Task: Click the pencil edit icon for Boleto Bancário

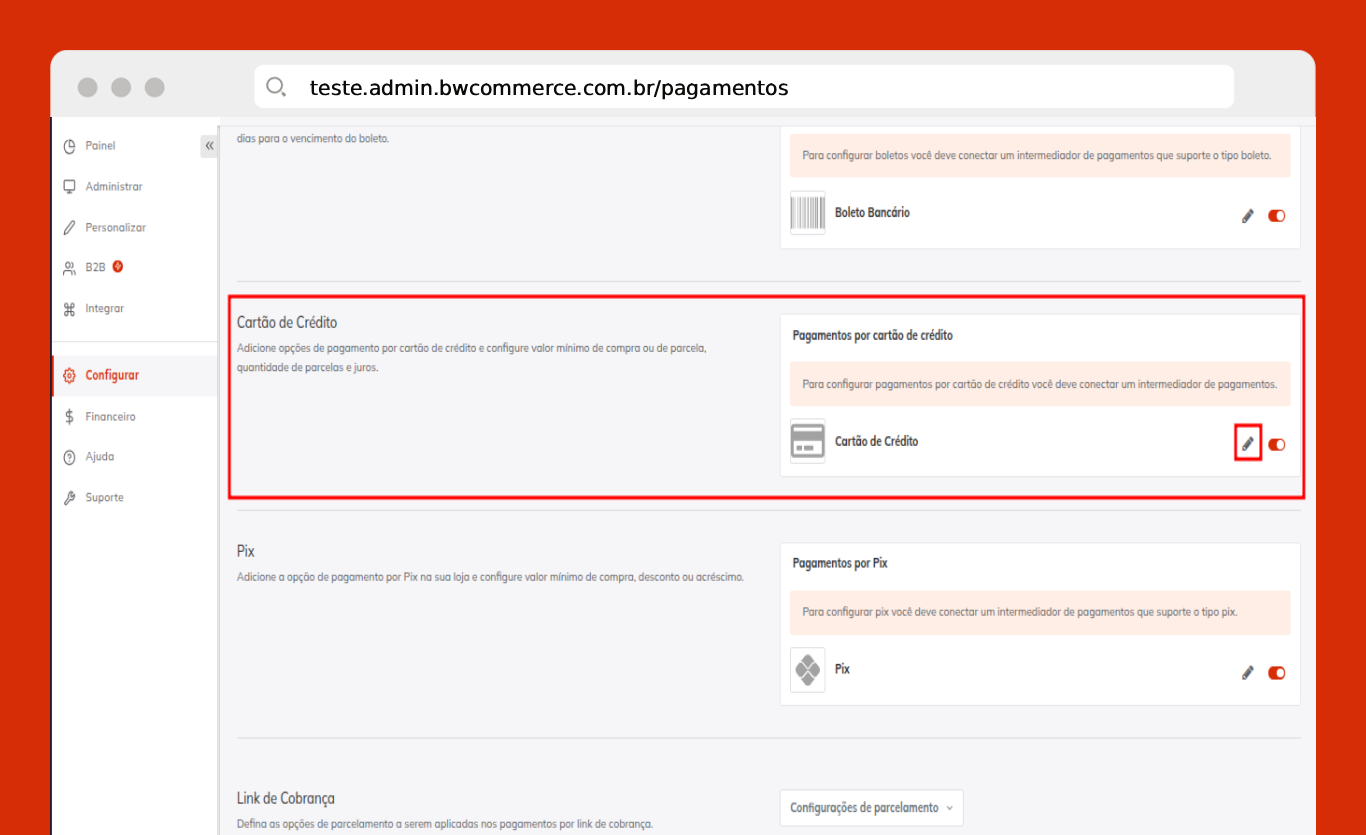Action: click(x=1247, y=216)
